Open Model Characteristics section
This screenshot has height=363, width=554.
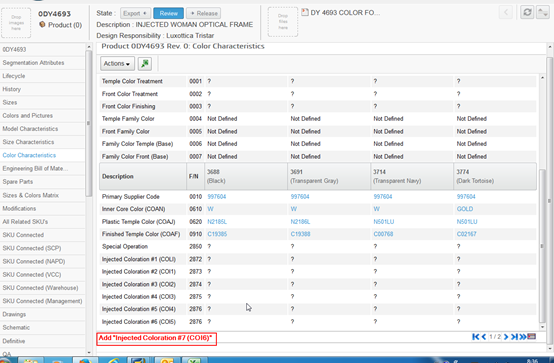tap(42, 129)
